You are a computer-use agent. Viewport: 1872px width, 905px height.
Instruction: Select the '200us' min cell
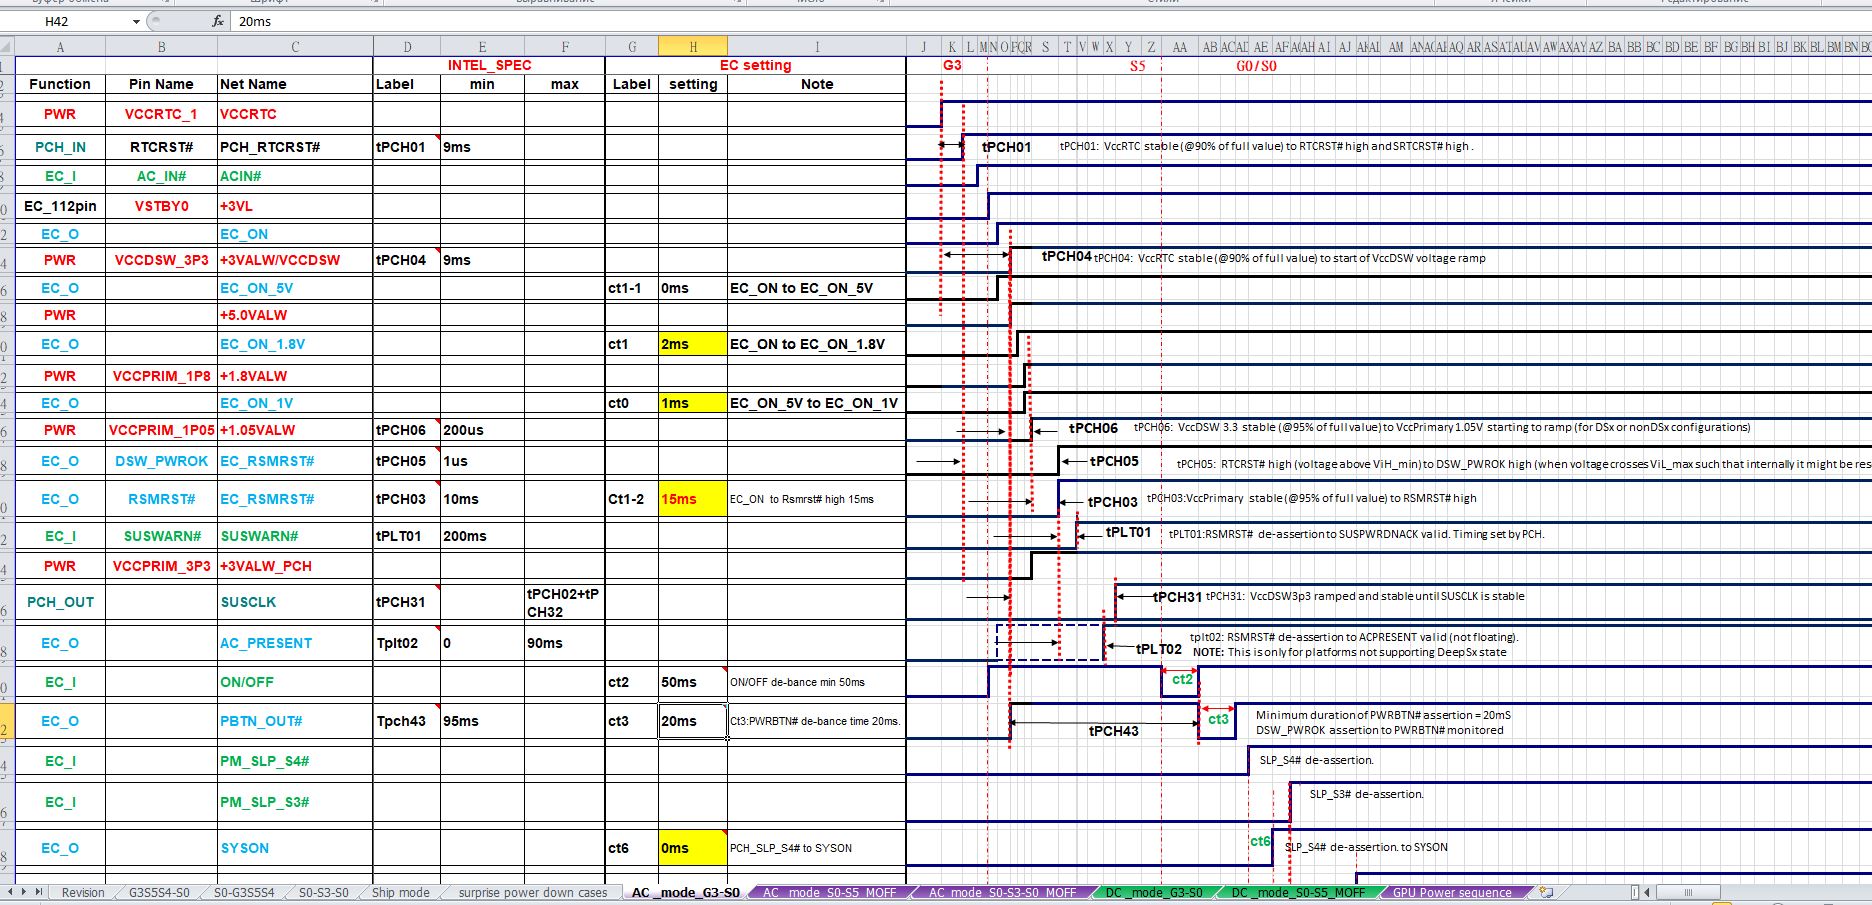click(x=482, y=430)
